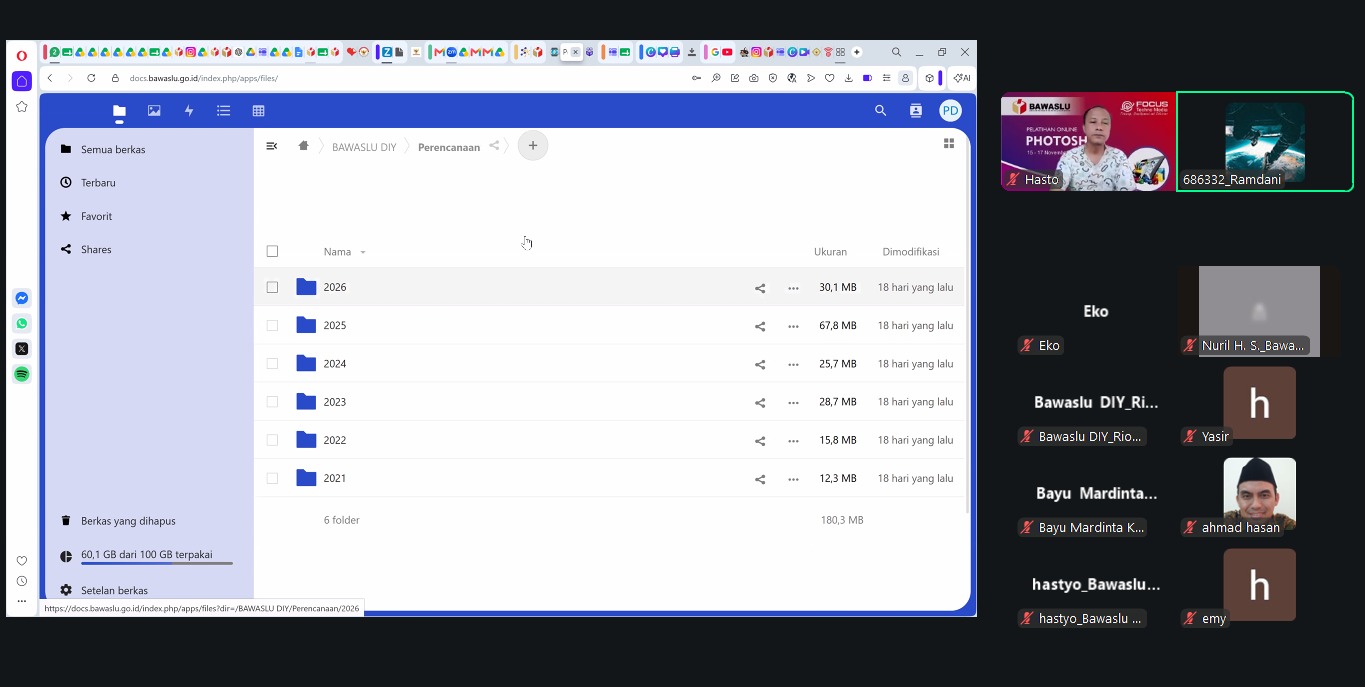Open Opera sidebar bookmarks star icon
Viewport: 1365px width, 687px height.
coord(22,106)
